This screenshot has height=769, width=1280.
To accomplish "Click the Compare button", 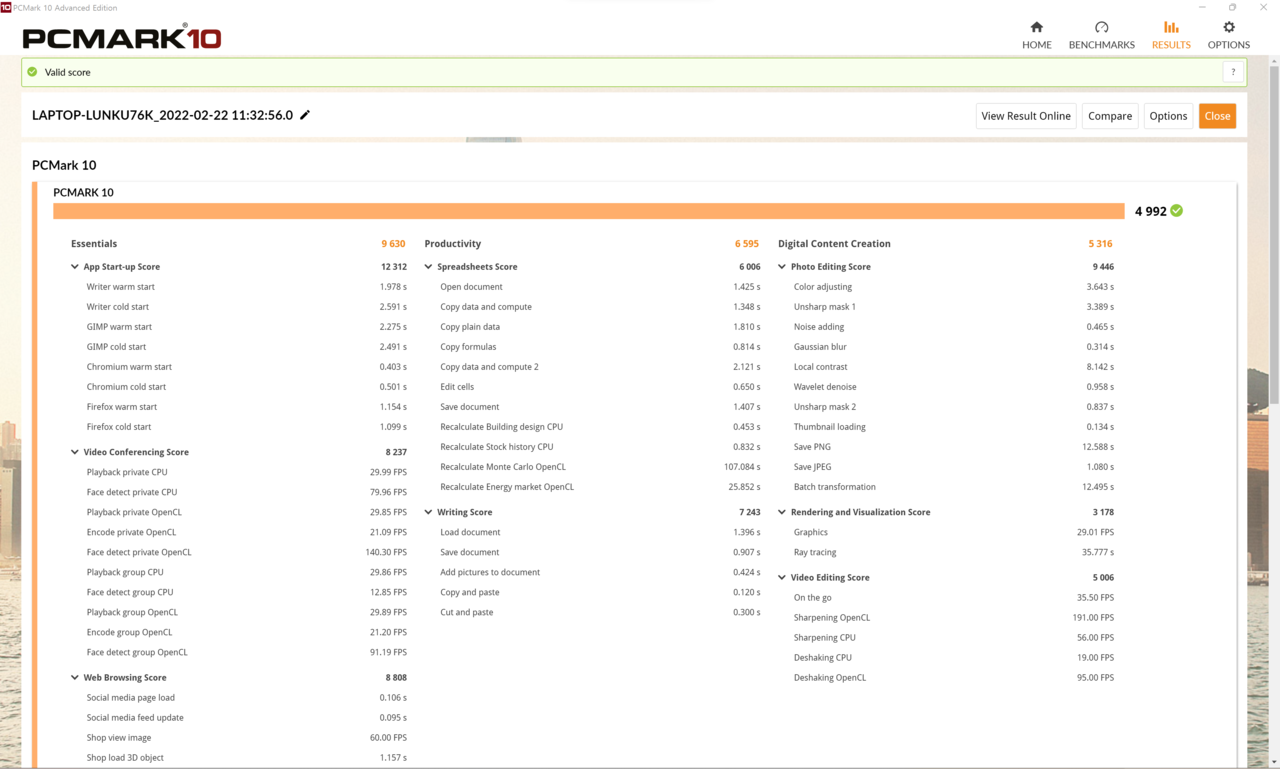I will (1109, 116).
